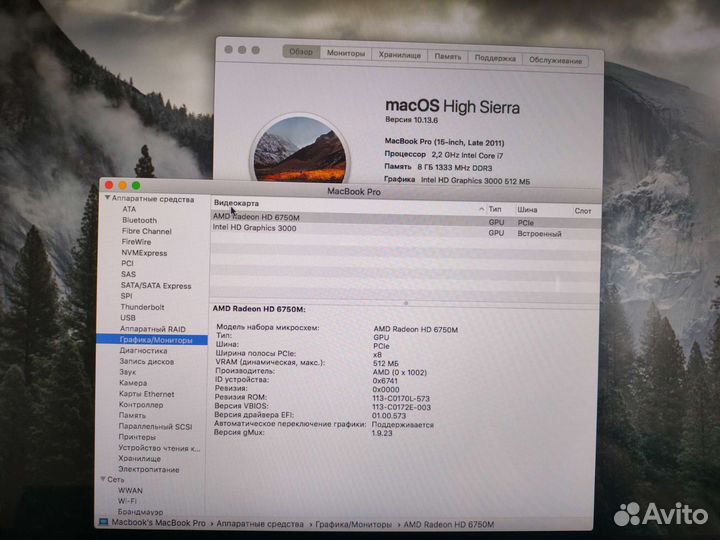The width and height of the screenshot is (720, 540).
Task: Sort by the Видеокарта column header
Action: click(236, 203)
